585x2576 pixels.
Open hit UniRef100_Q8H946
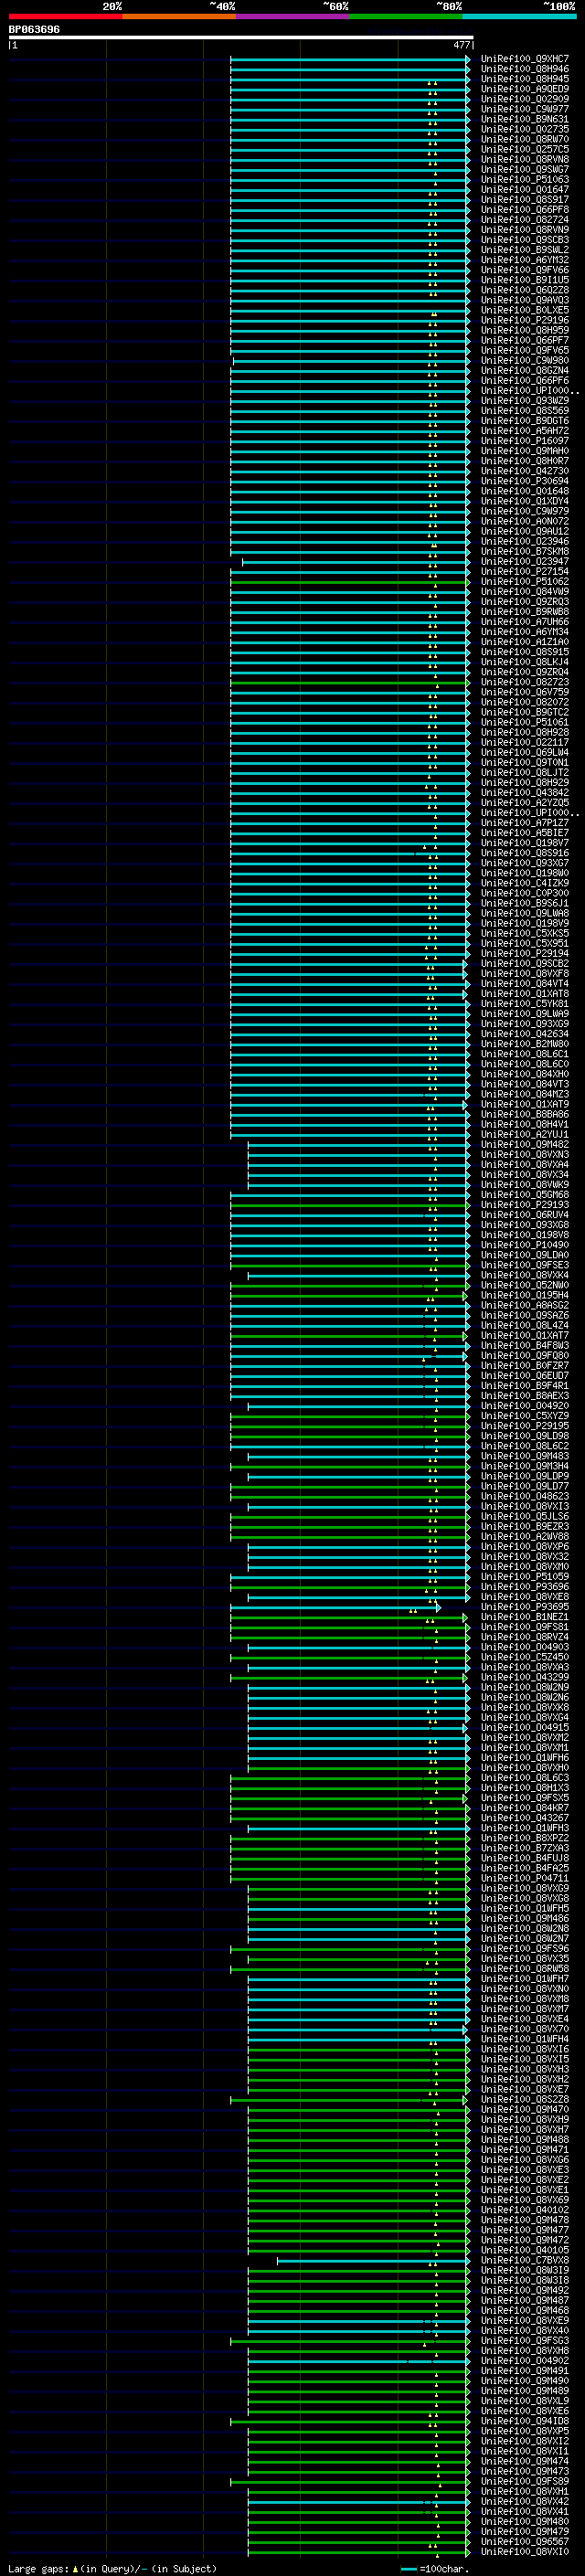tap(525, 69)
